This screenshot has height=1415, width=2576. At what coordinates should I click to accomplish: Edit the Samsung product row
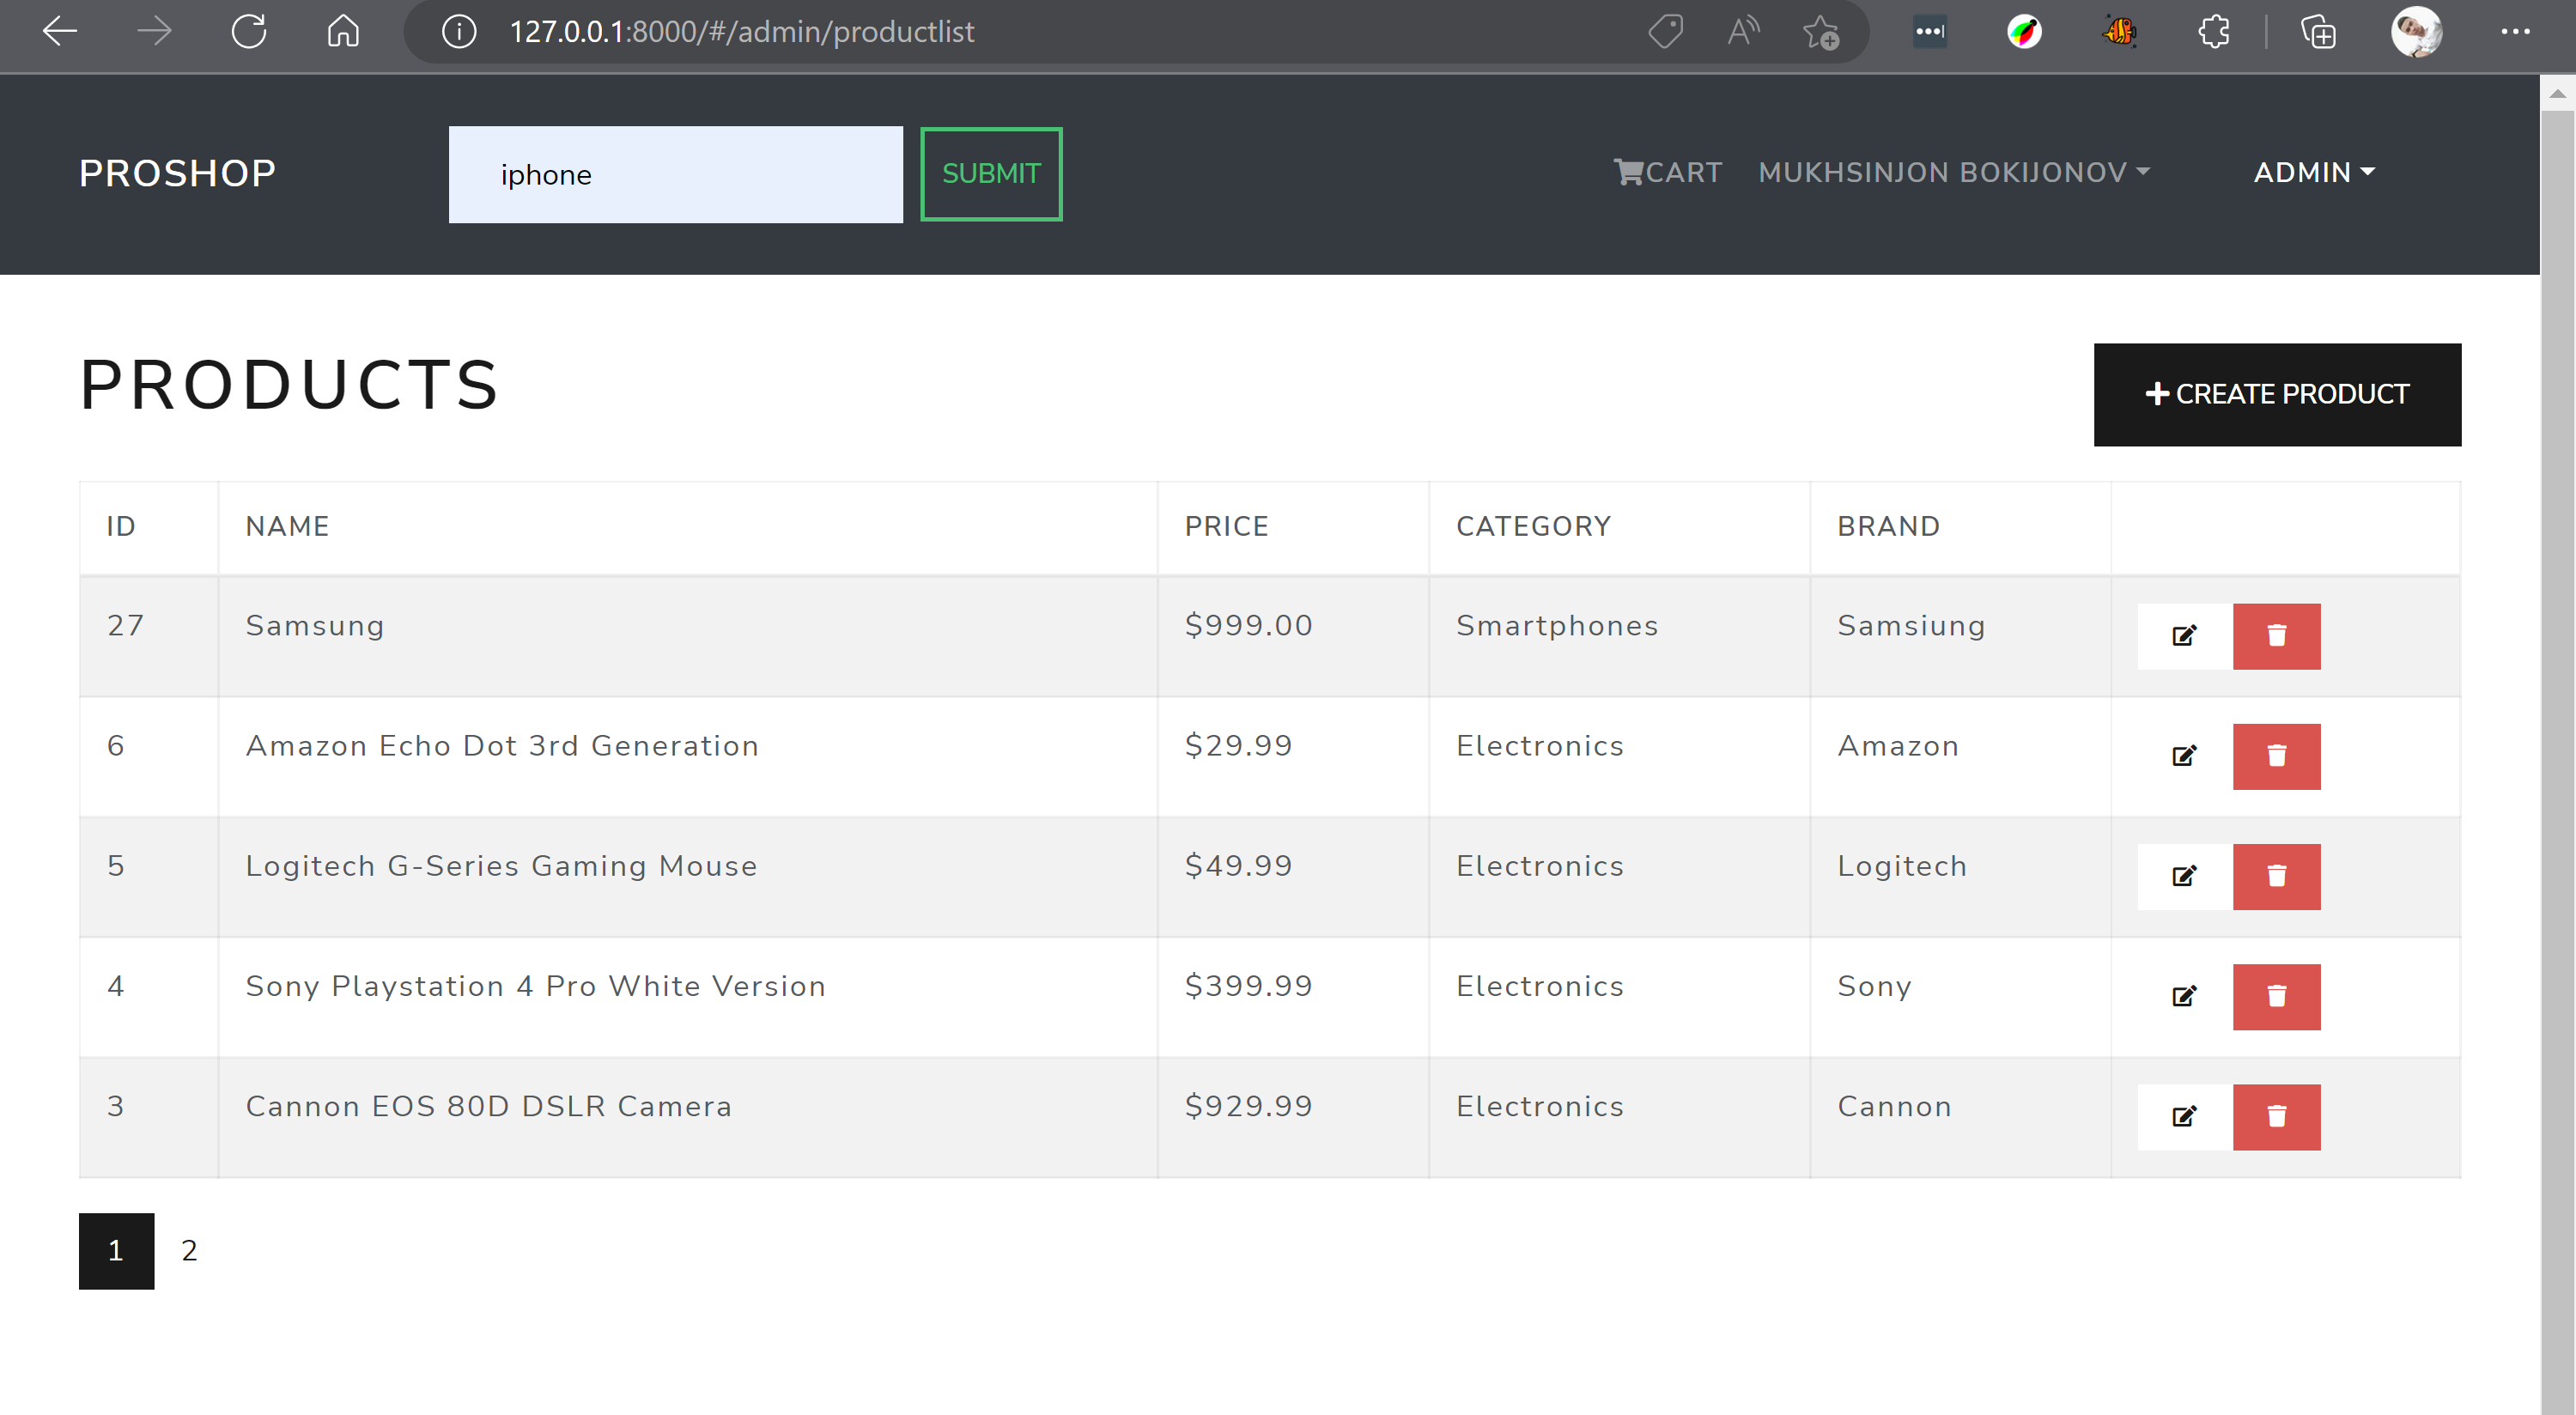tap(2184, 636)
